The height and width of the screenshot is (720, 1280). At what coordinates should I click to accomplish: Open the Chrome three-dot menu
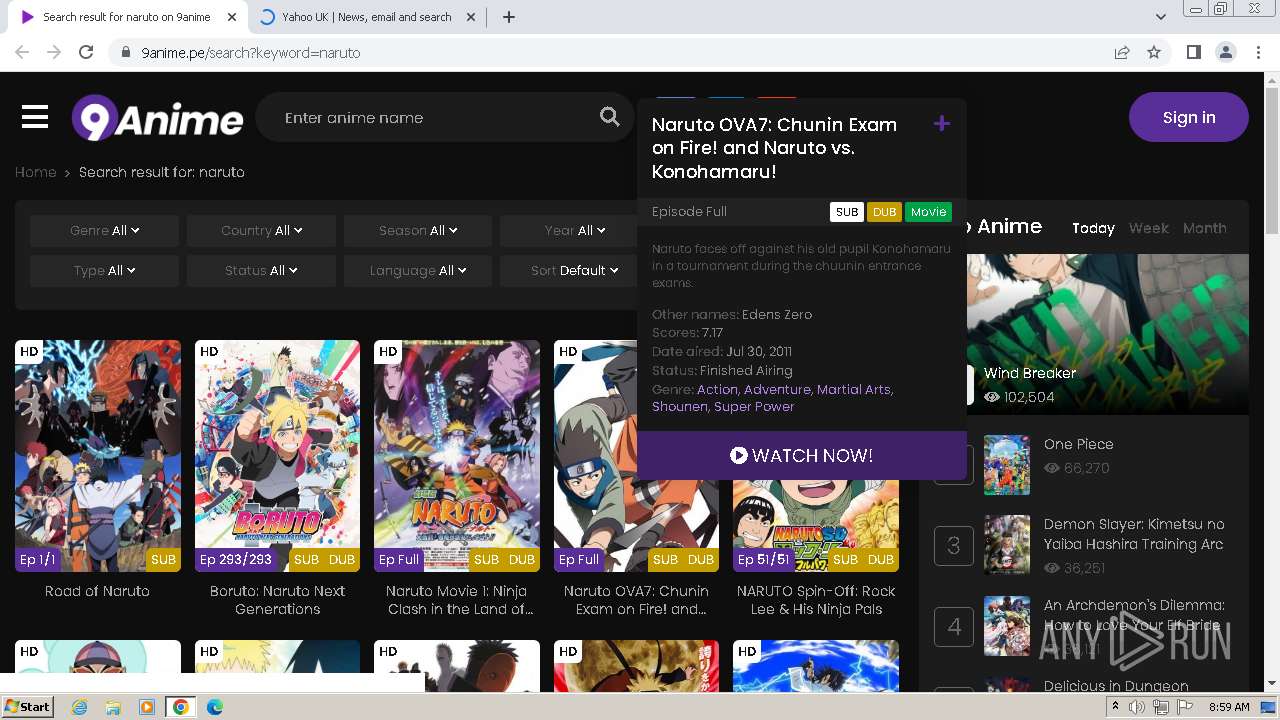click(1258, 52)
